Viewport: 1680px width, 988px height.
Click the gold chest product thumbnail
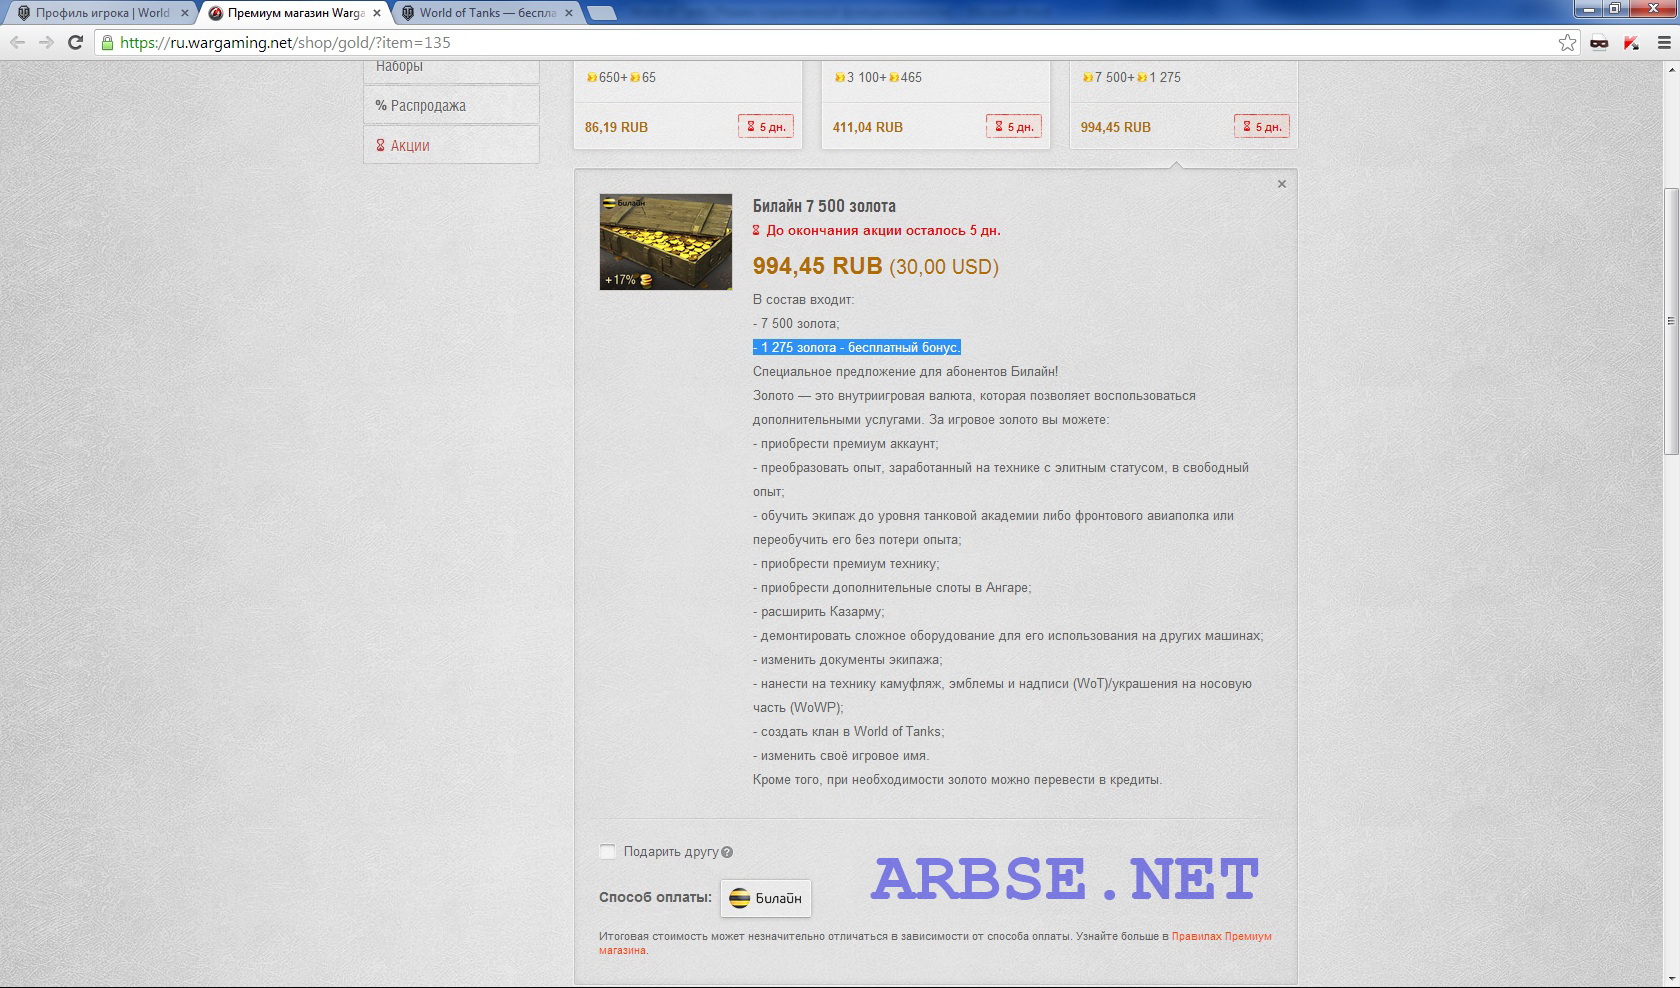click(x=666, y=242)
